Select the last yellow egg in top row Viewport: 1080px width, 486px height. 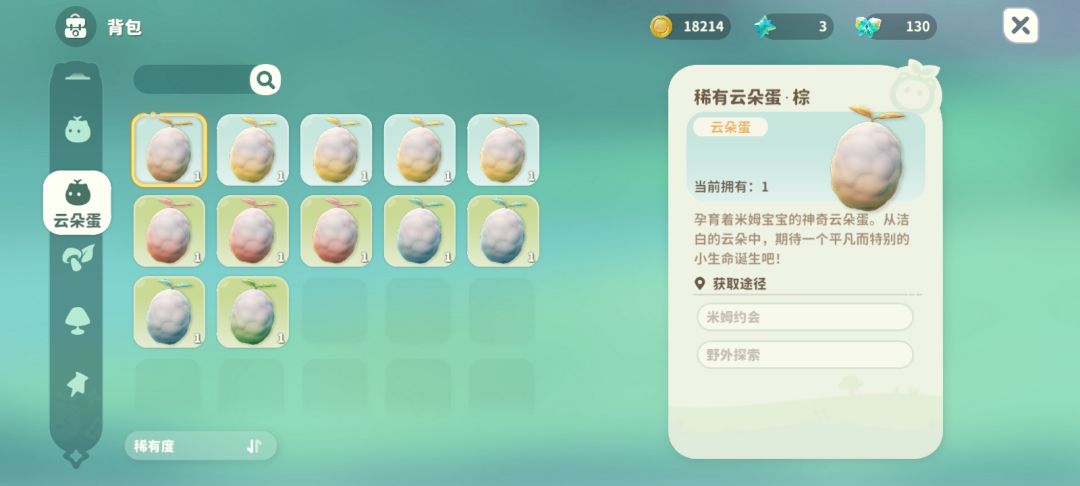click(x=503, y=150)
